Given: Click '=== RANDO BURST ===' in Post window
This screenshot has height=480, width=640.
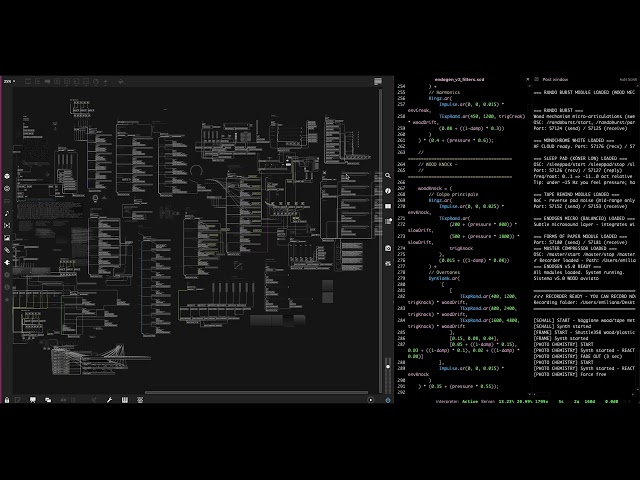Looking at the screenshot, I should [x=558, y=111].
